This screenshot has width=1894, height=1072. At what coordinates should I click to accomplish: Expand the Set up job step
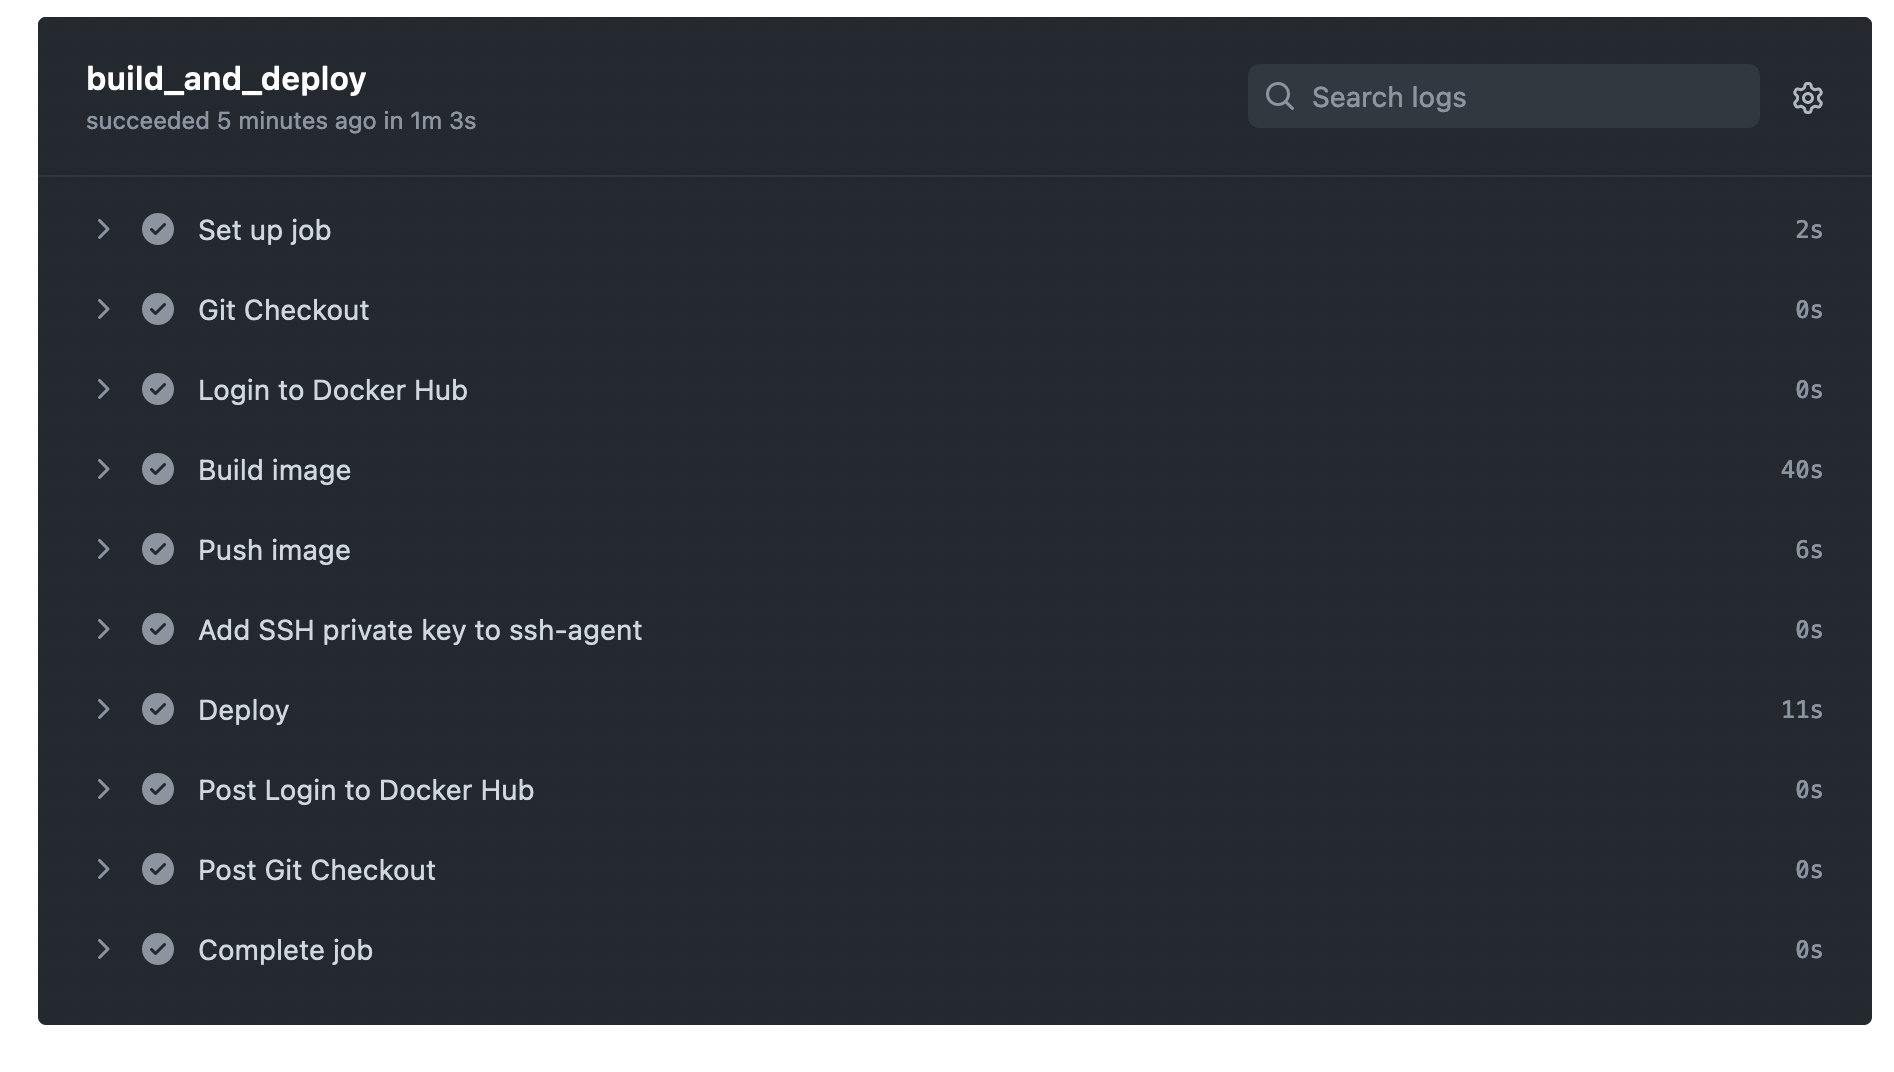coord(103,229)
